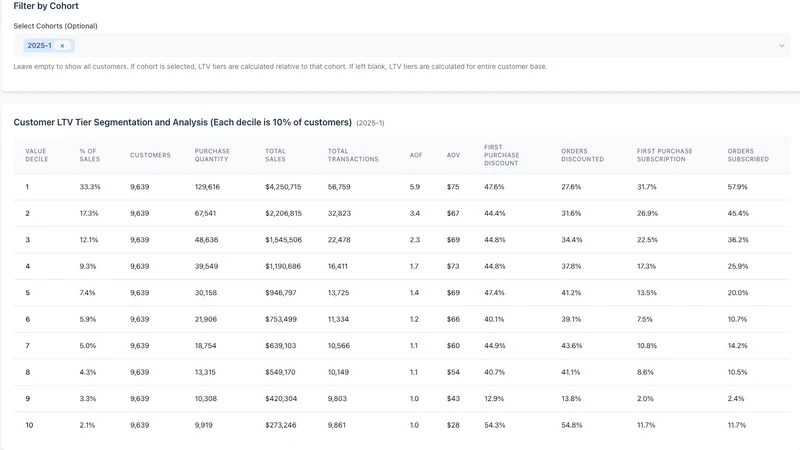Remove the 2025-1 cohort tag
The height and width of the screenshot is (450, 800).
pos(62,45)
